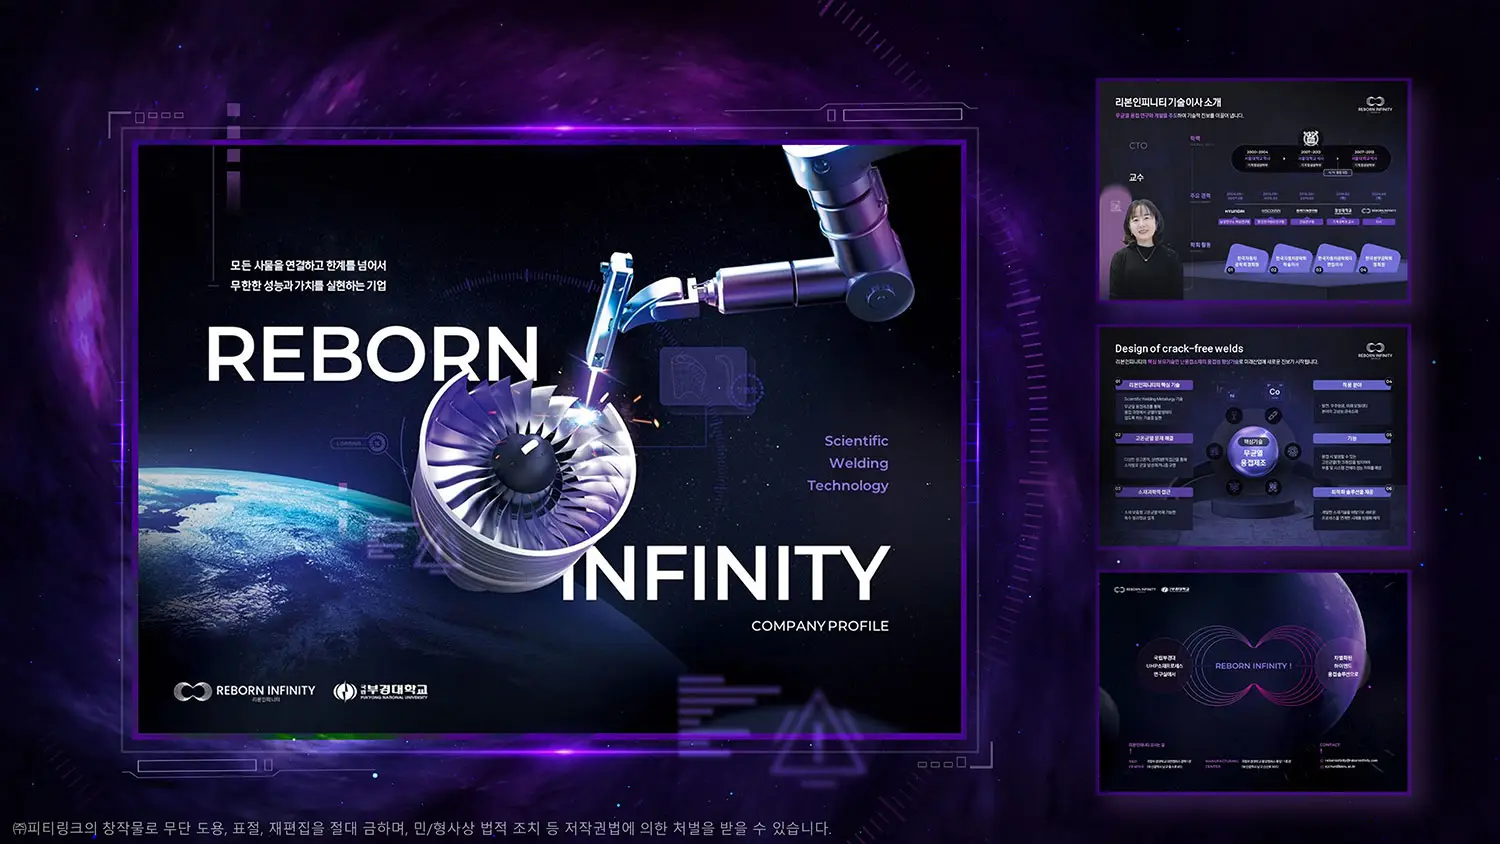
Task: Open the '리본인피니티 기술이사 소개' slide thumbnail
Action: pos(1254,190)
